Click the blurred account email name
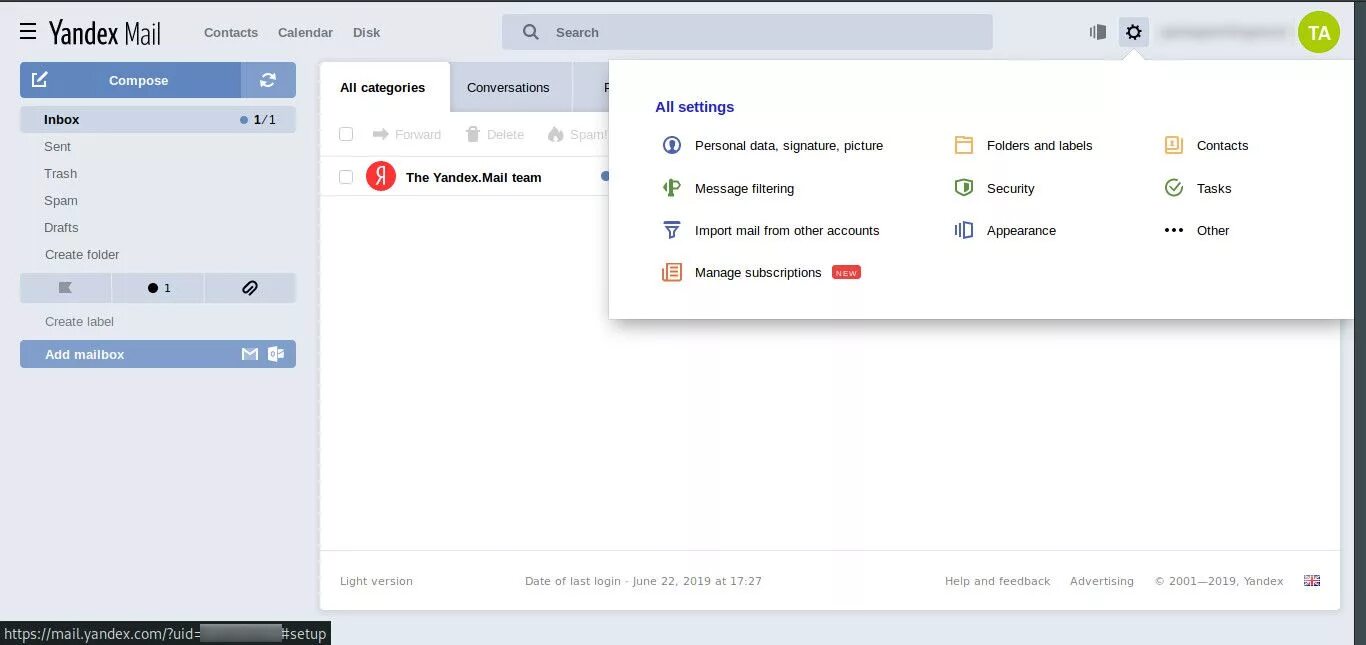The width and height of the screenshot is (1366, 645). pos(1223,32)
